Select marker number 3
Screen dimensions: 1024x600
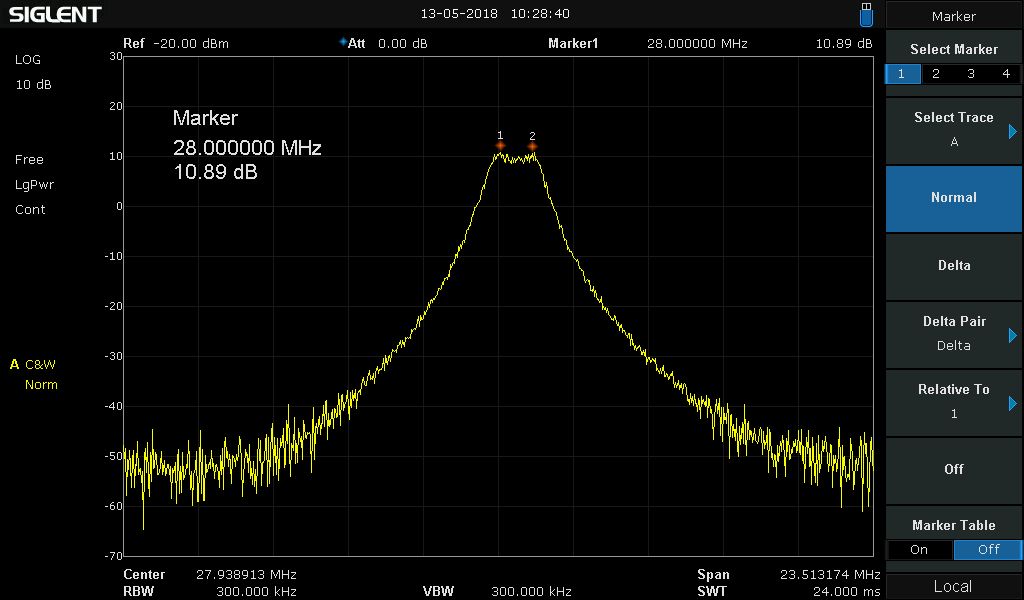coord(971,74)
